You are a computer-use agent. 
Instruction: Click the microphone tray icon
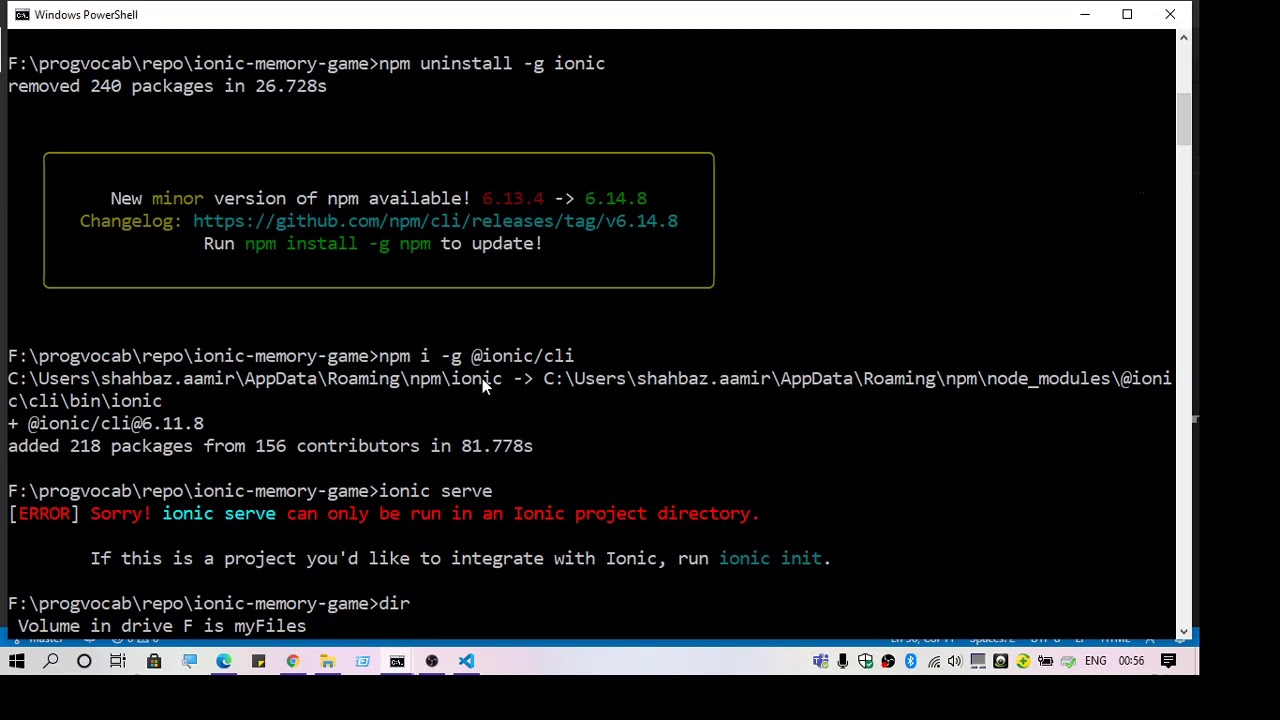pyautogui.click(x=843, y=661)
